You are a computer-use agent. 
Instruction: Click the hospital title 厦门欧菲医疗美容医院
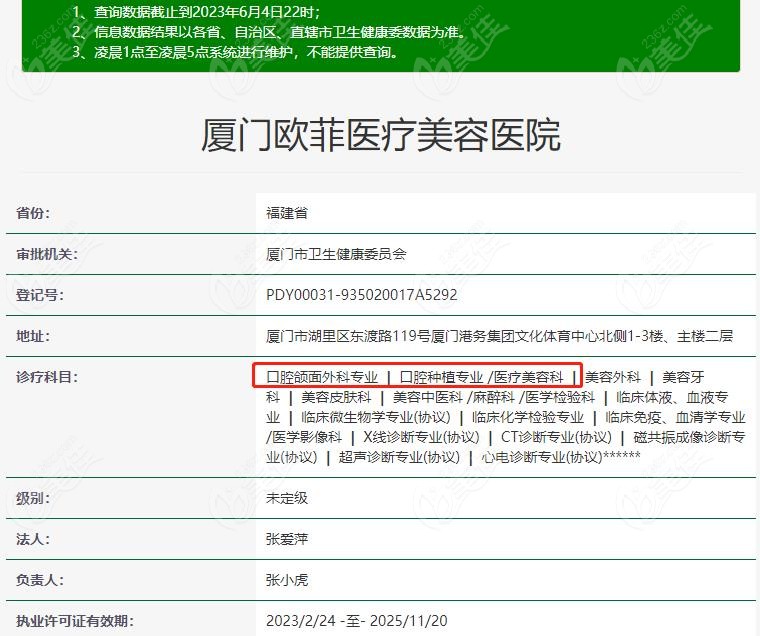pos(380,136)
